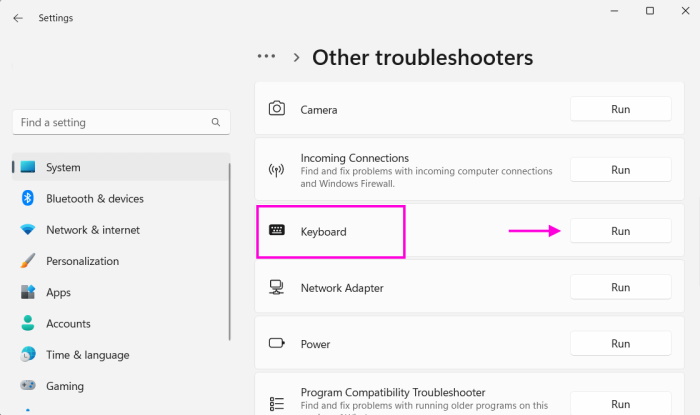
Task: Run the Keyboard troubleshooter
Action: pos(620,231)
